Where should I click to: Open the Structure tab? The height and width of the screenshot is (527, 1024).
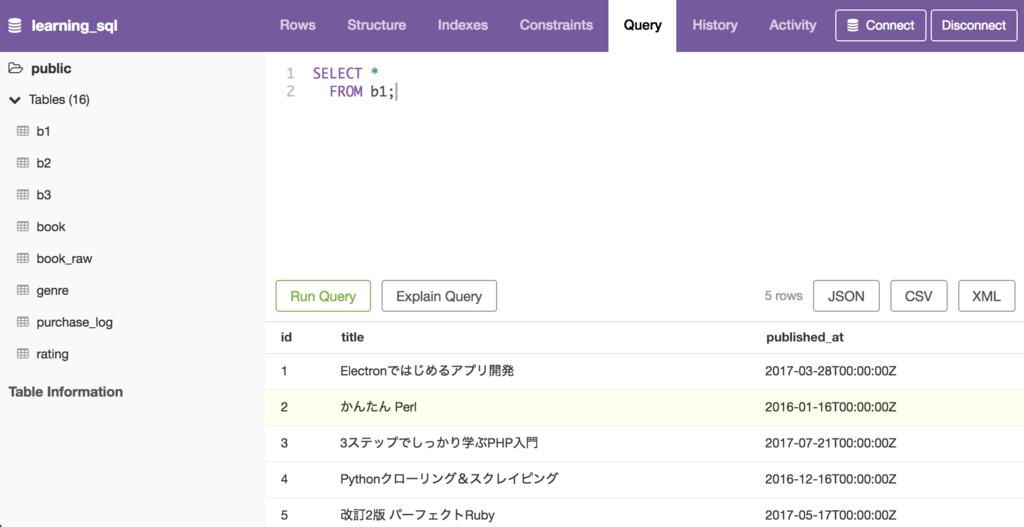[x=376, y=25]
